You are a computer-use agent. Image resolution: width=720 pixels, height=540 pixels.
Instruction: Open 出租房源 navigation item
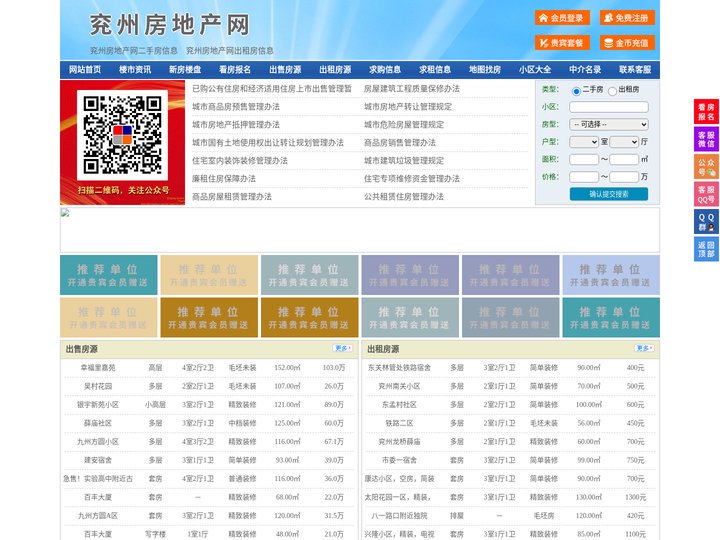(x=335, y=70)
